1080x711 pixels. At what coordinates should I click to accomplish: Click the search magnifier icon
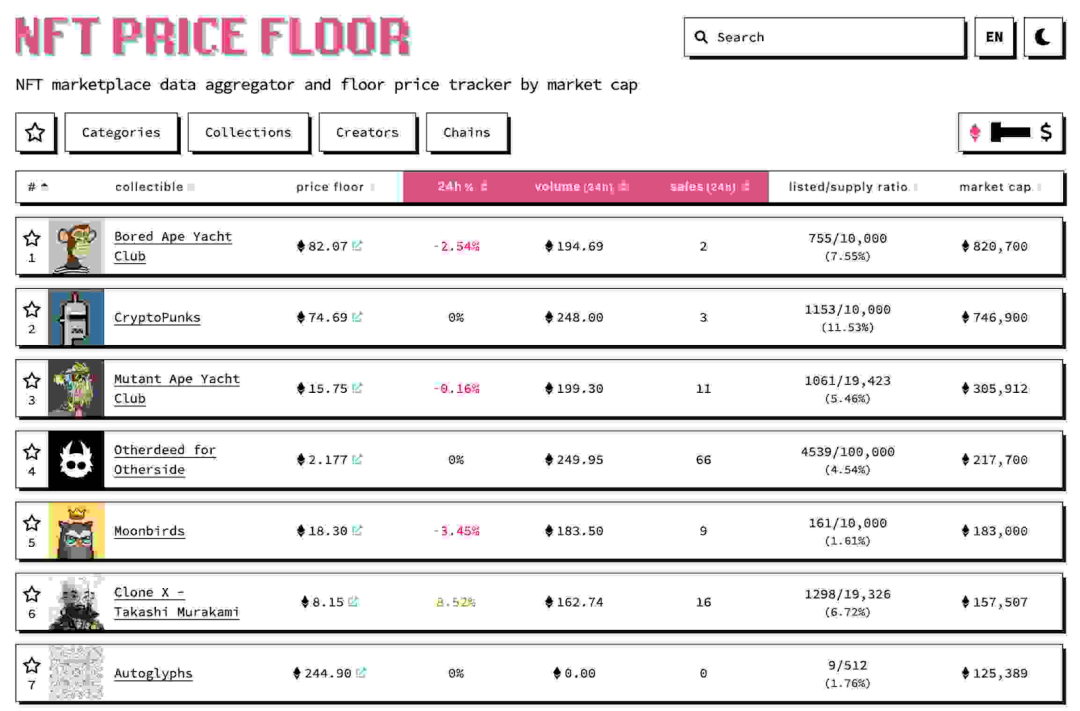pyautogui.click(x=701, y=37)
